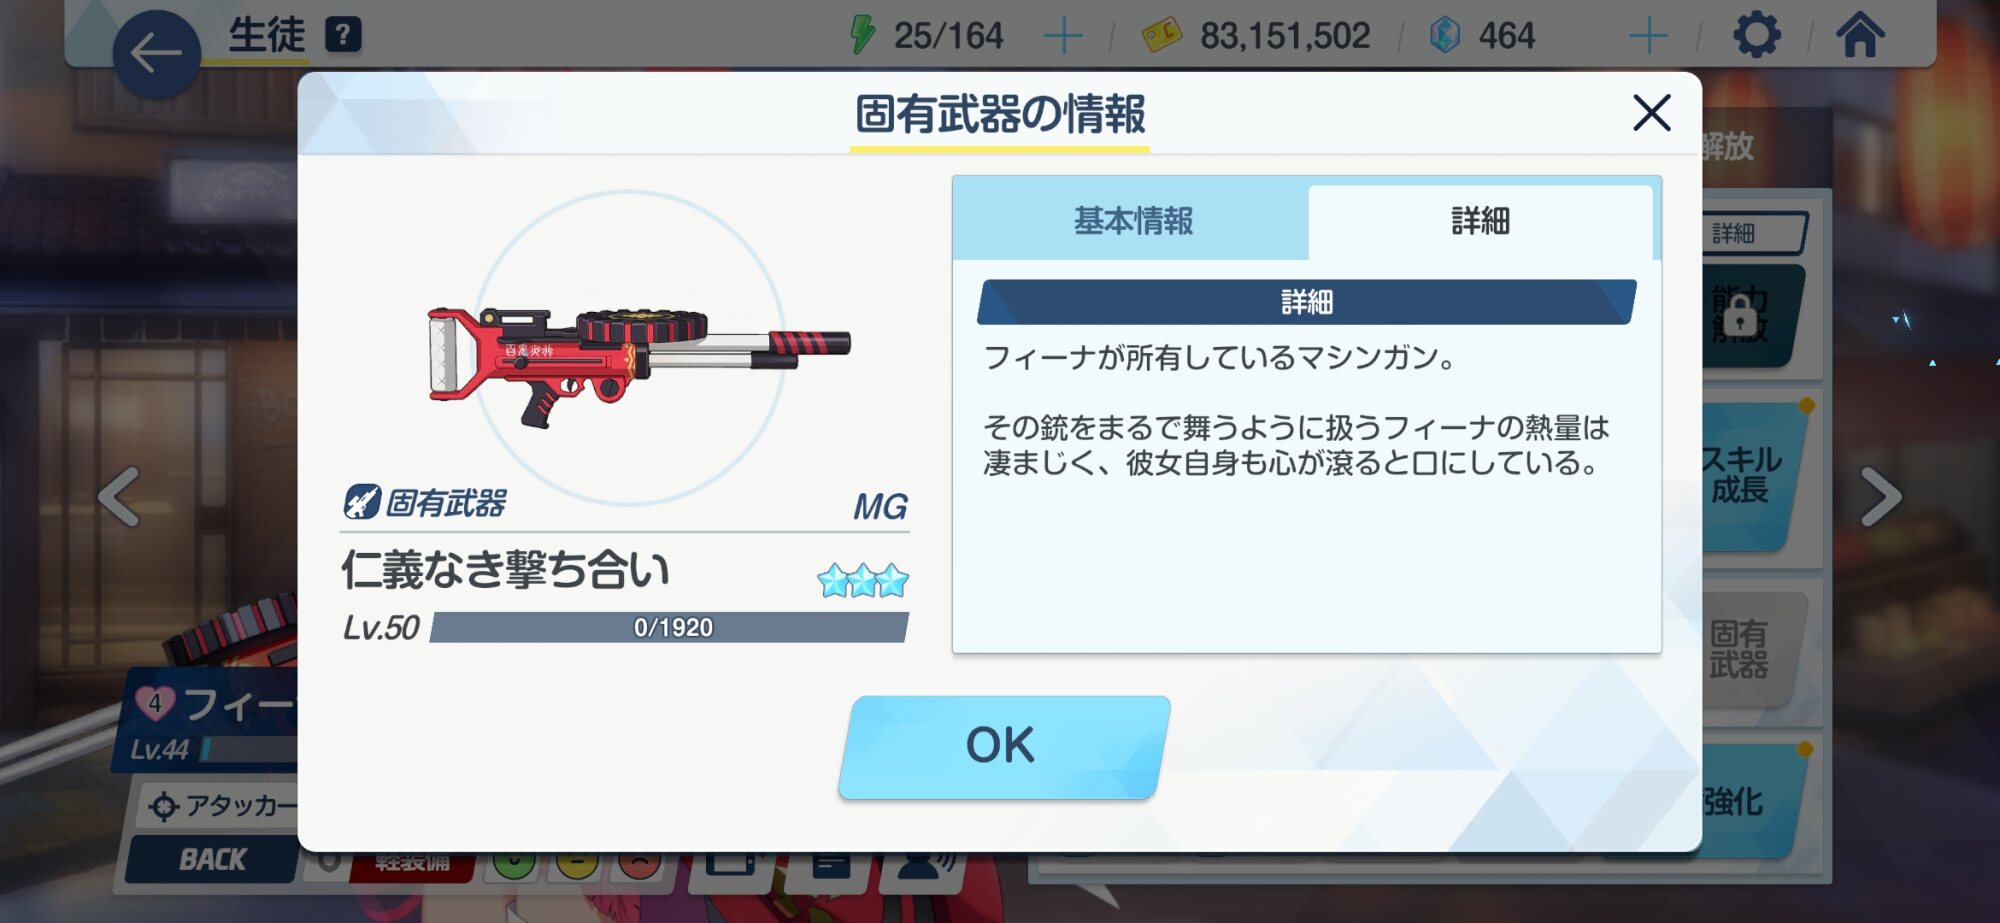The height and width of the screenshot is (923, 2000).
Task: Show the previous student with left chevron
Action: click(119, 496)
